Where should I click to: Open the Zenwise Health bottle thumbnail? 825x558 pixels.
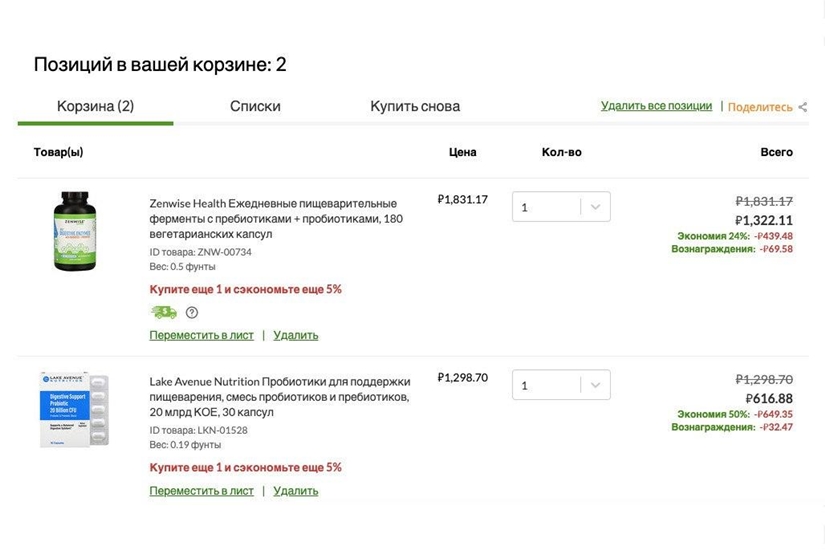74,231
